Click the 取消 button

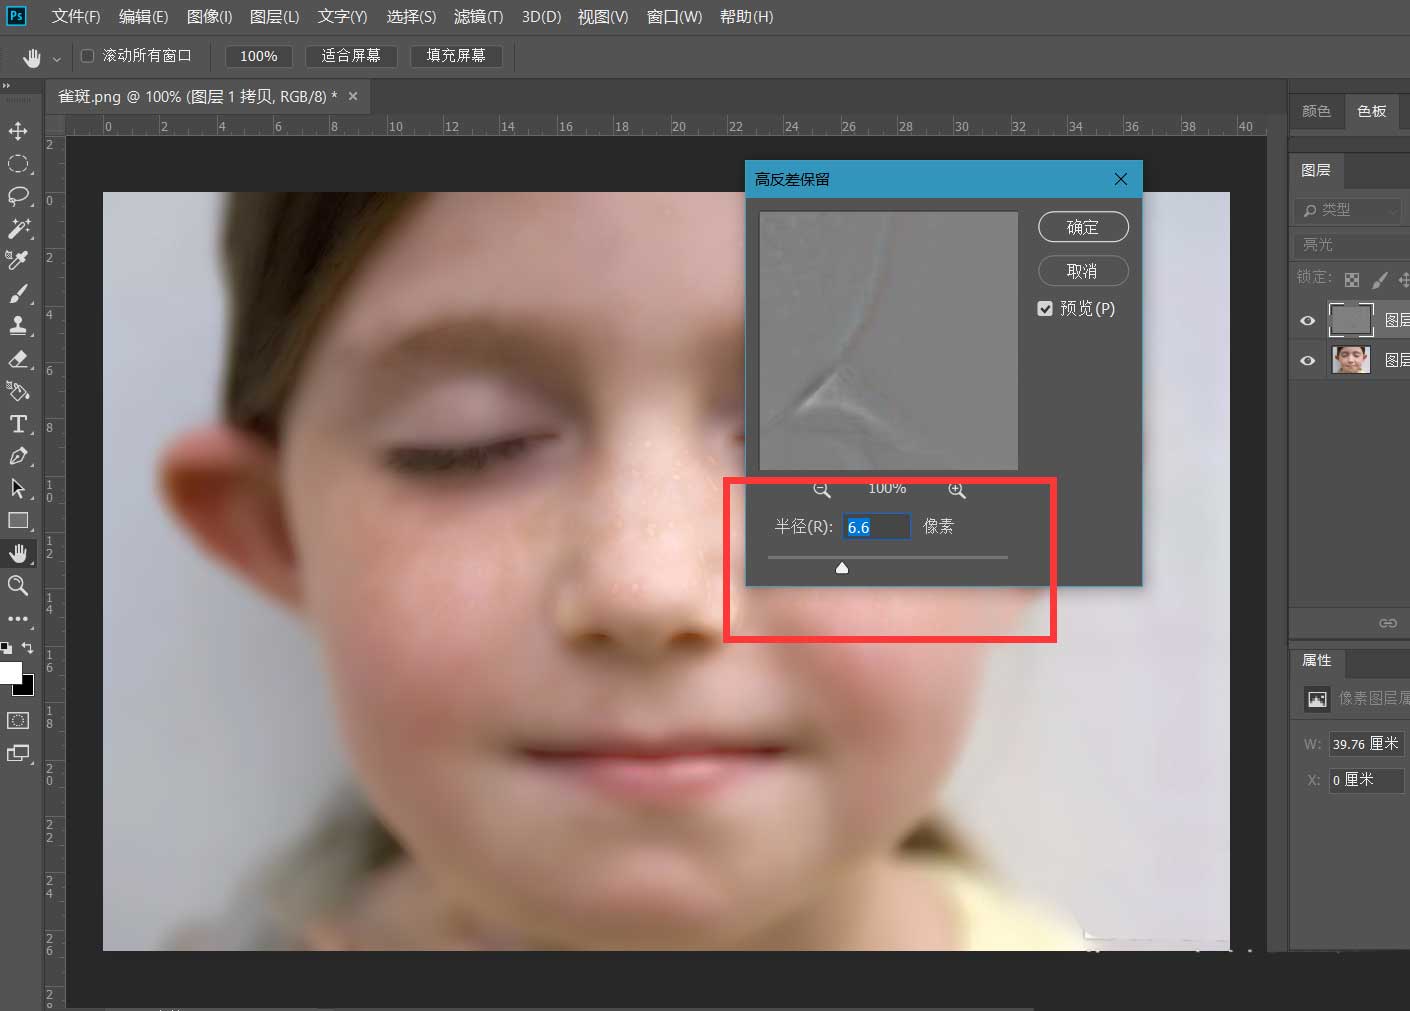pyautogui.click(x=1083, y=271)
